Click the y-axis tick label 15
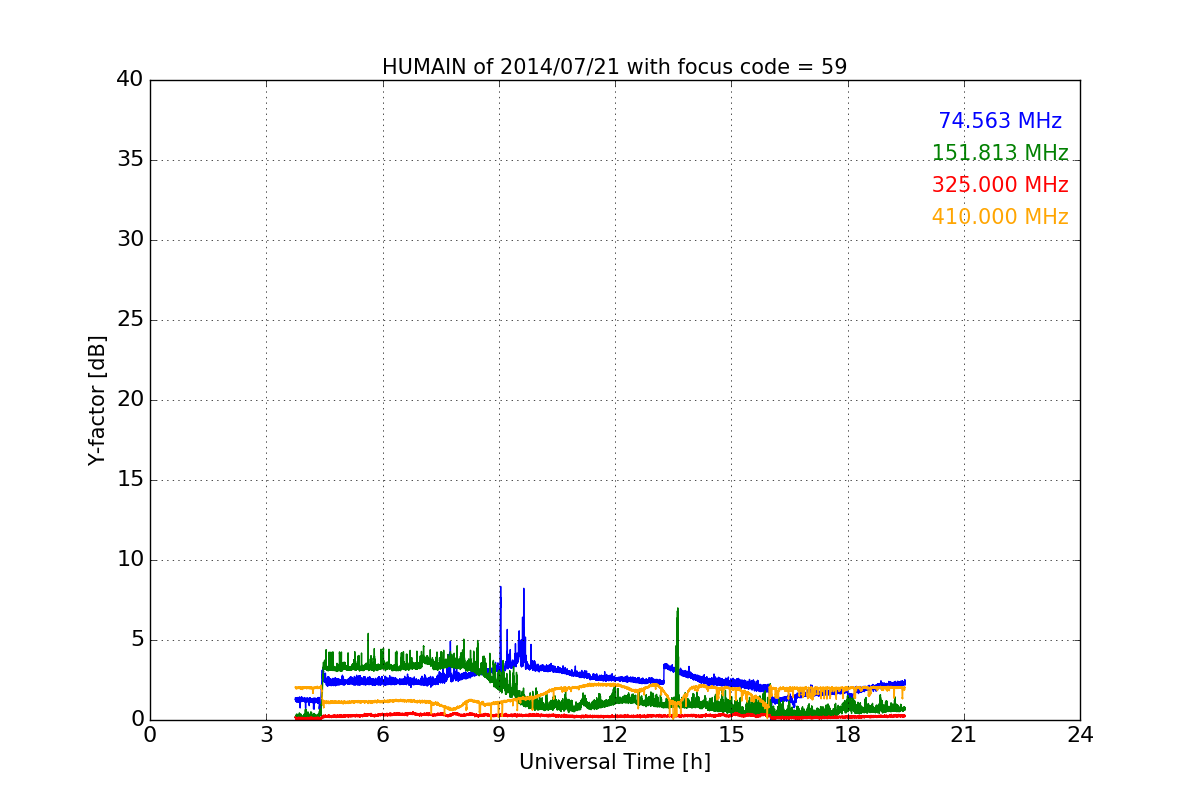This screenshot has height=800, width=1200. click(x=130, y=480)
